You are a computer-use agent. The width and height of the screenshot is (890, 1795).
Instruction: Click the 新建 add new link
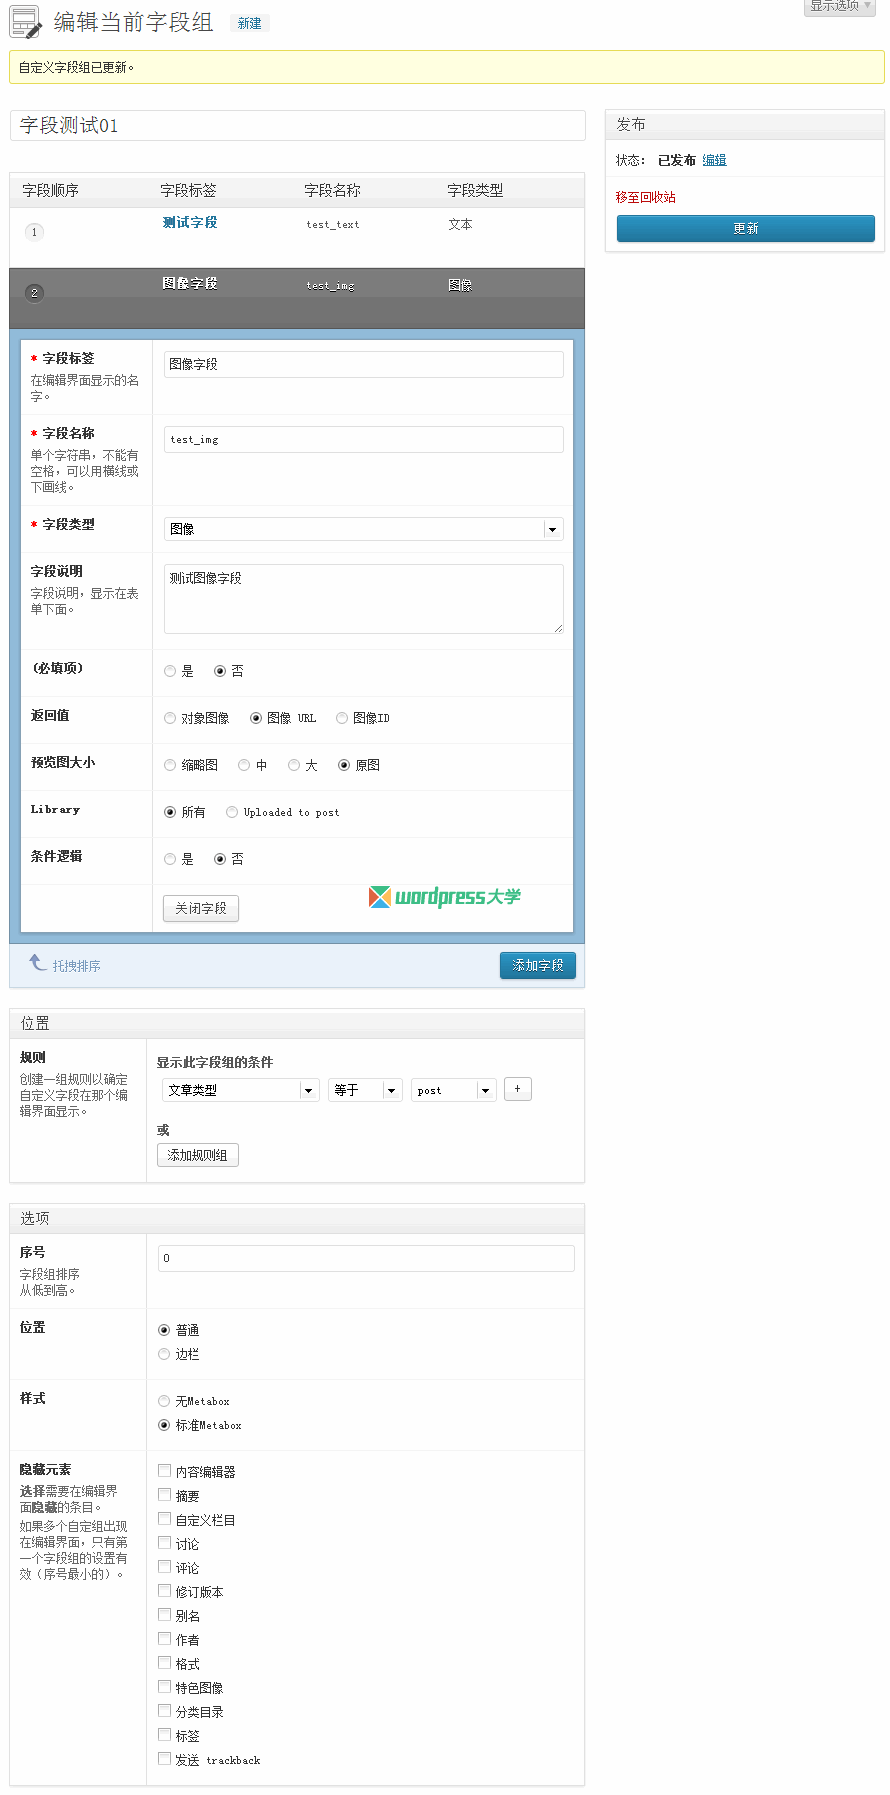[249, 23]
